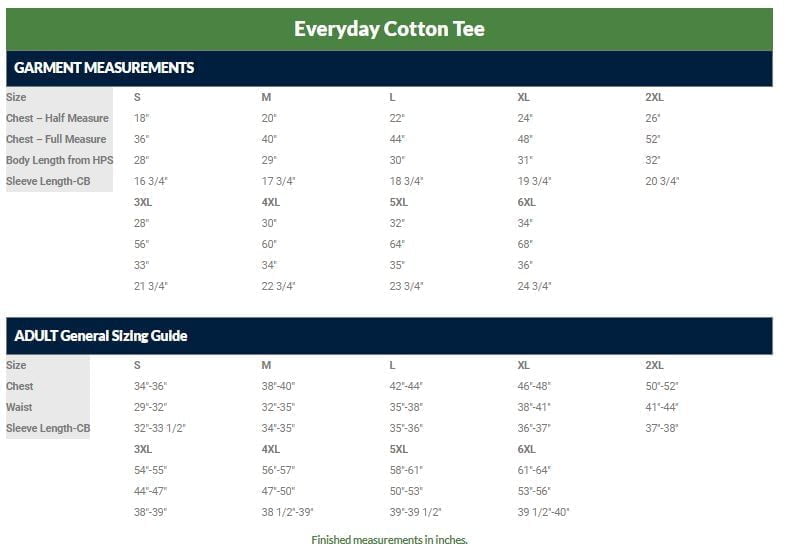
Task: Click the Everyday Cotton Tee title banner
Action: (x=389, y=29)
